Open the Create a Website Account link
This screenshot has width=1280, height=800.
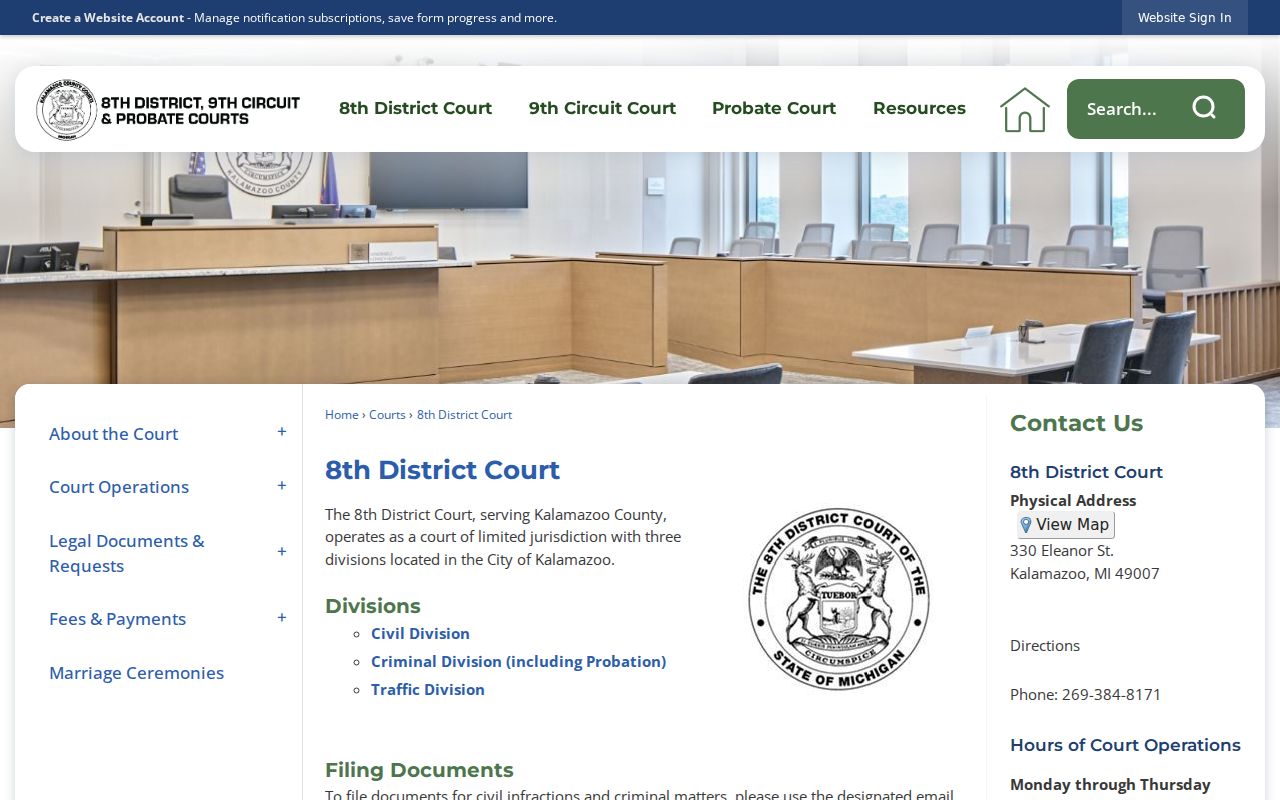[x=108, y=18]
